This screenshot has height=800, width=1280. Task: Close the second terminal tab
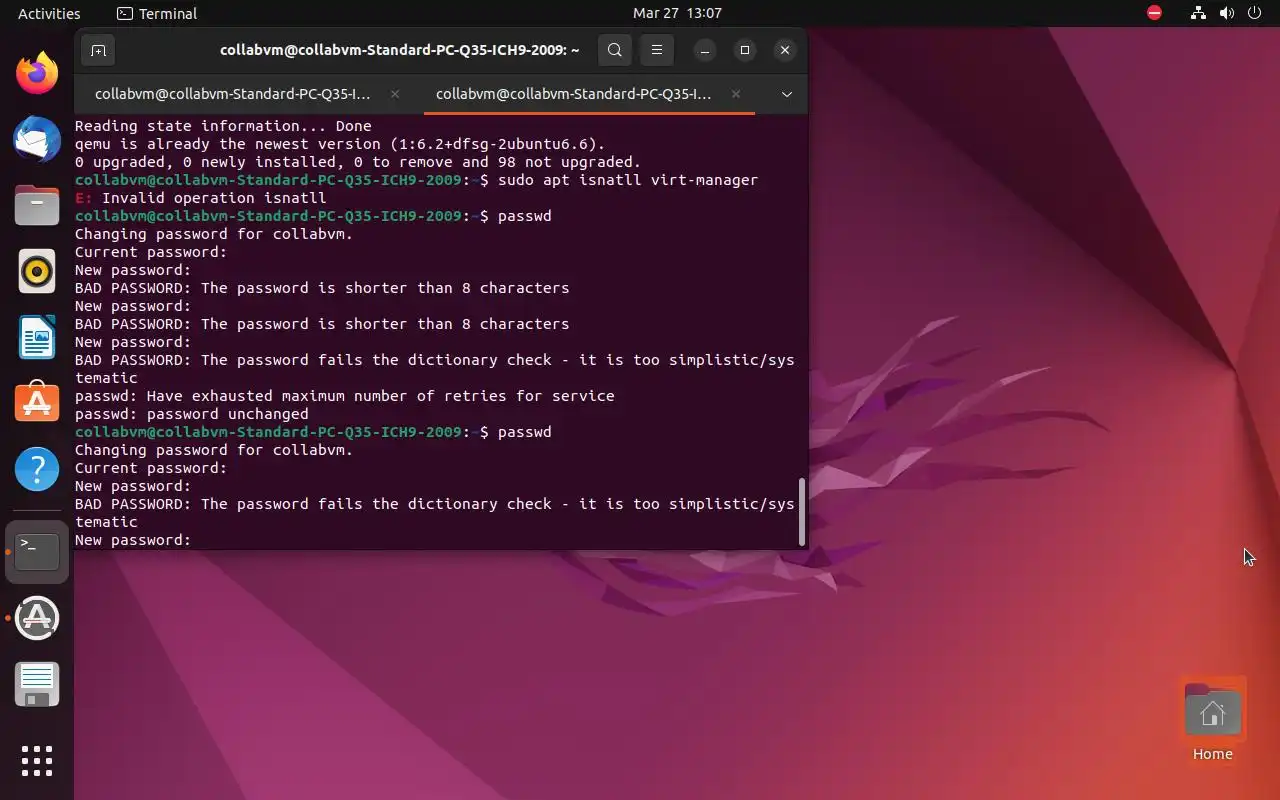click(x=736, y=94)
